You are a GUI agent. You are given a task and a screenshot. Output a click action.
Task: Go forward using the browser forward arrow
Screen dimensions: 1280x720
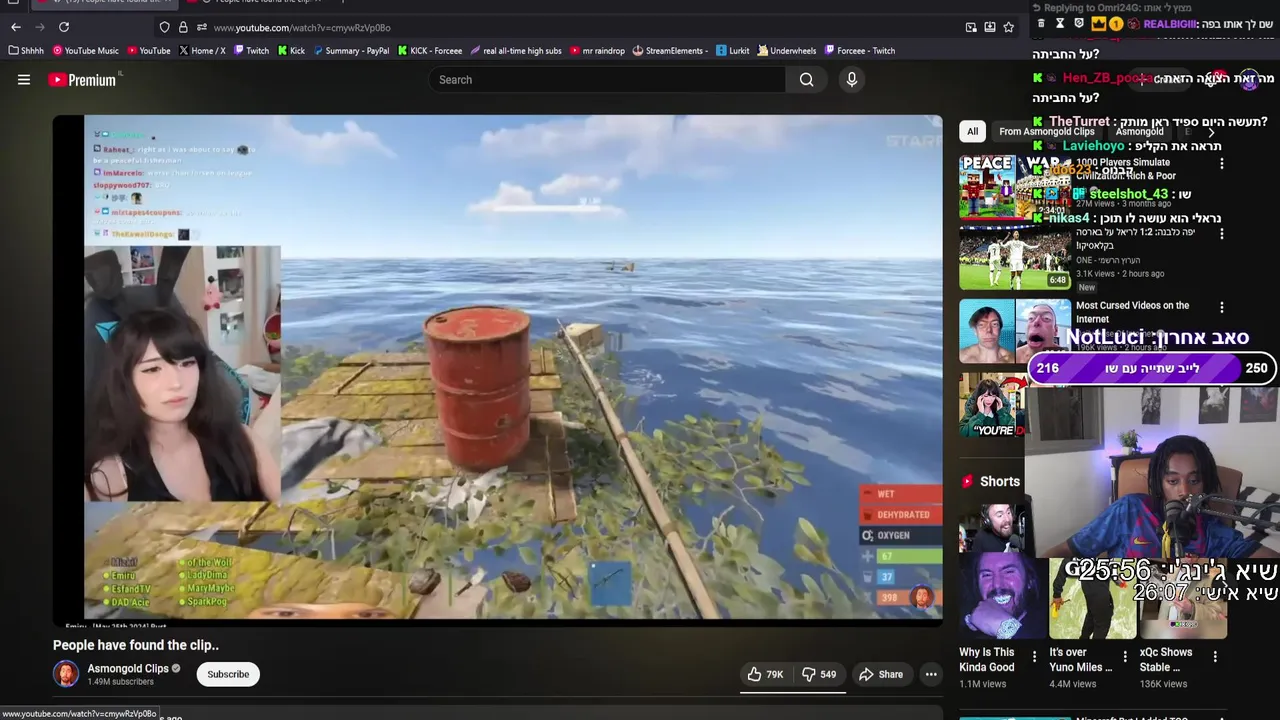click(x=40, y=27)
